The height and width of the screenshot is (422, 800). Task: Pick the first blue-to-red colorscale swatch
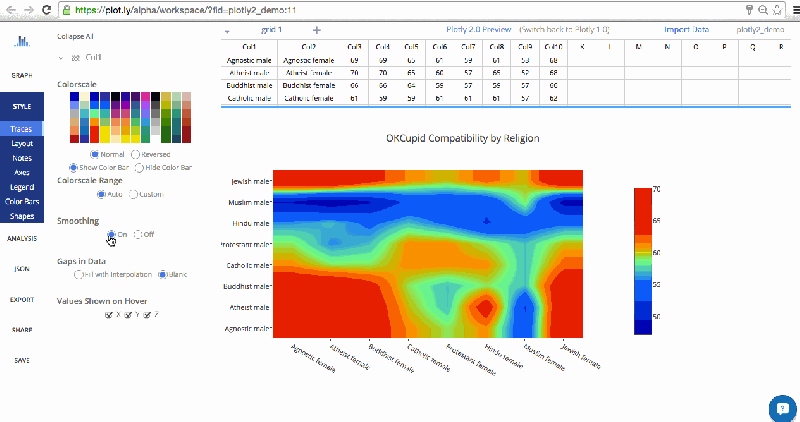[x=74, y=117]
